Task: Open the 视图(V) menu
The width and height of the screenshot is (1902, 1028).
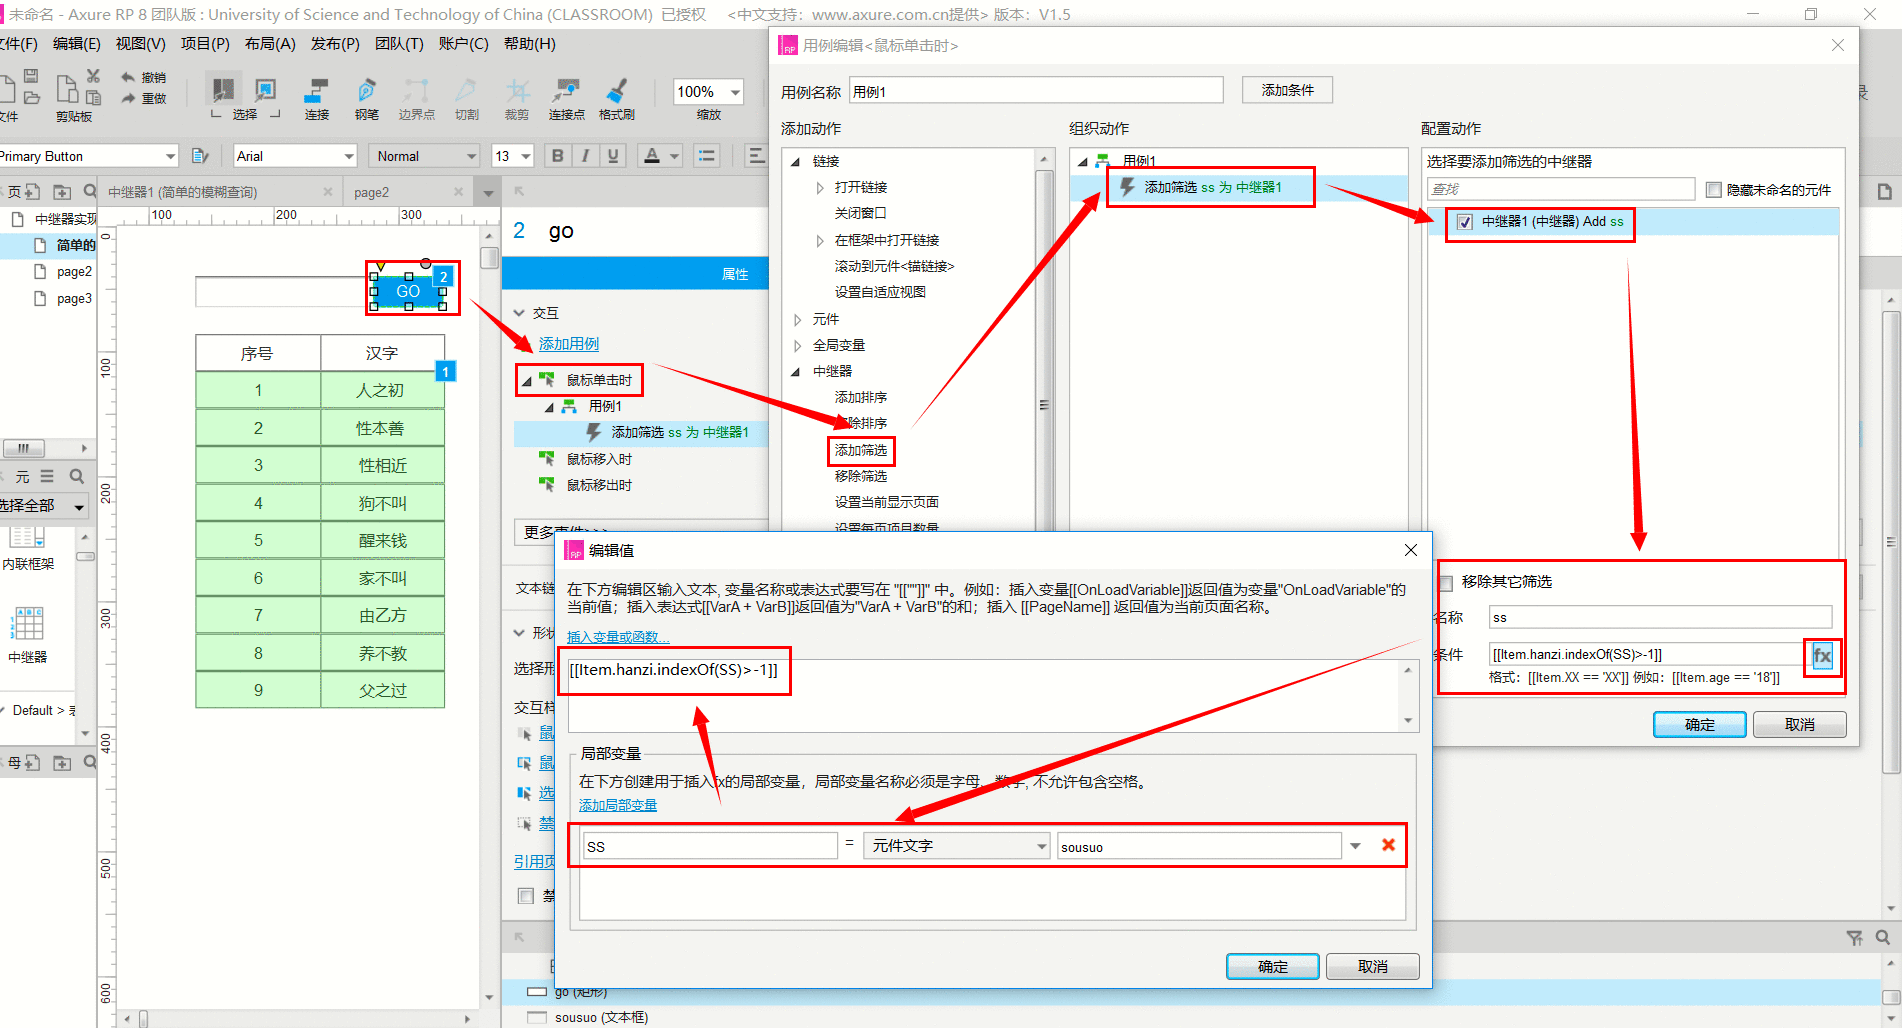Action: (141, 44)
